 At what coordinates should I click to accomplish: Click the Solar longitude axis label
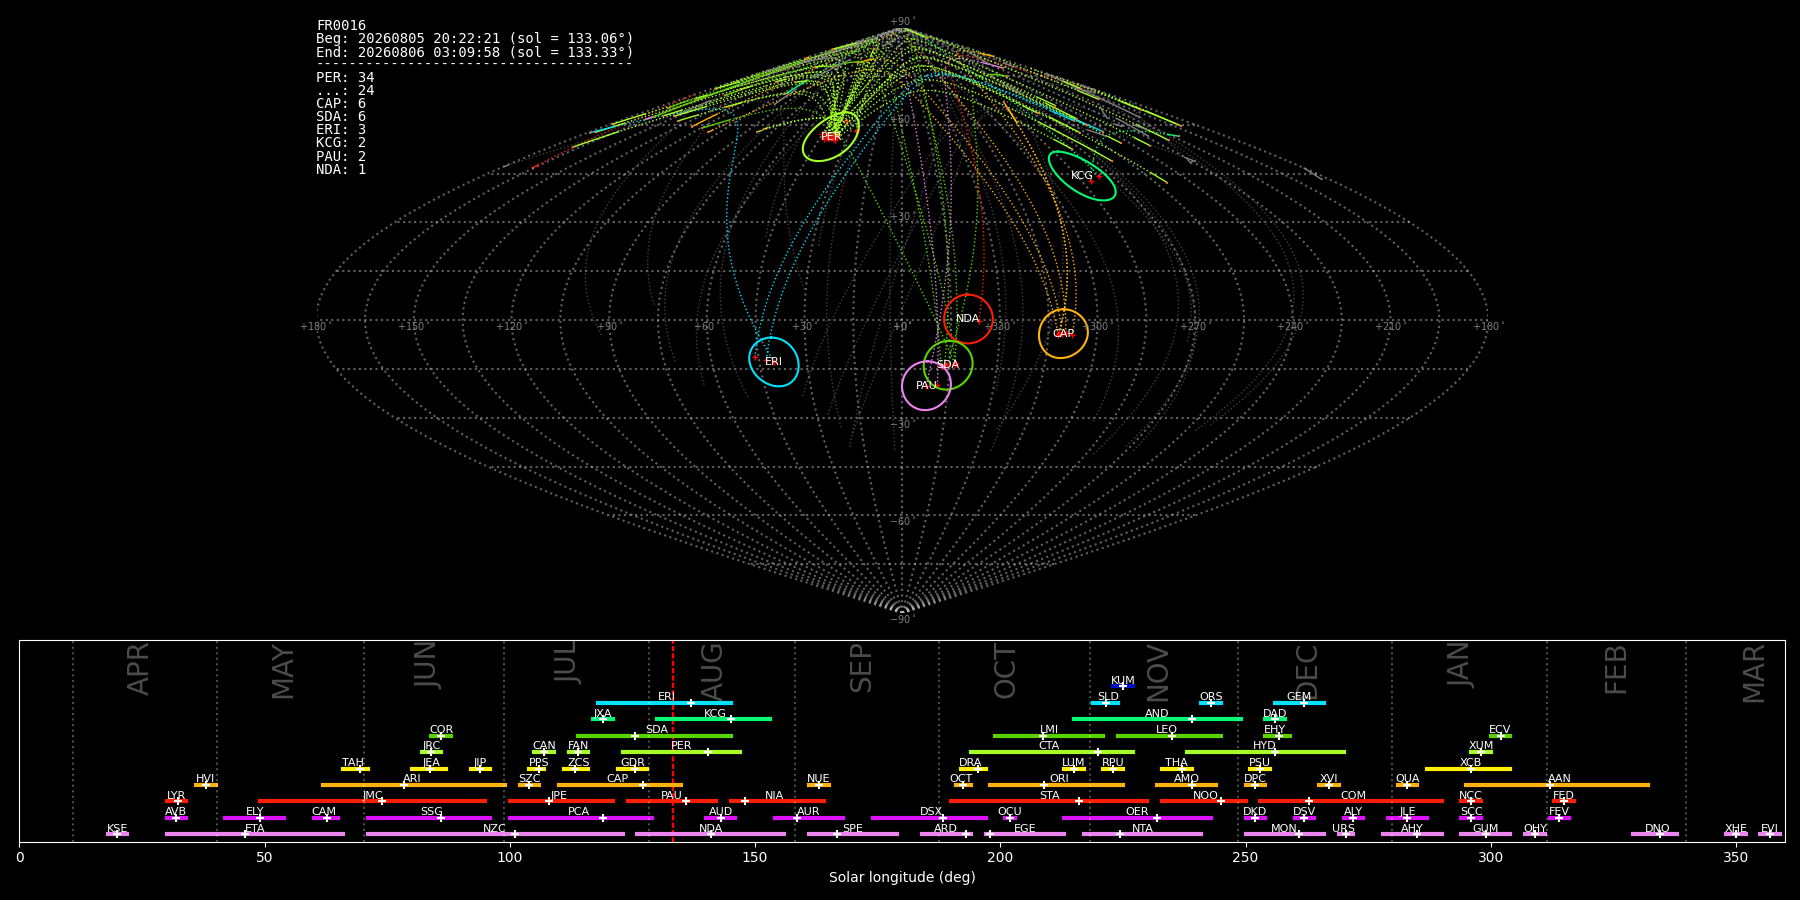tap(902, 877)
